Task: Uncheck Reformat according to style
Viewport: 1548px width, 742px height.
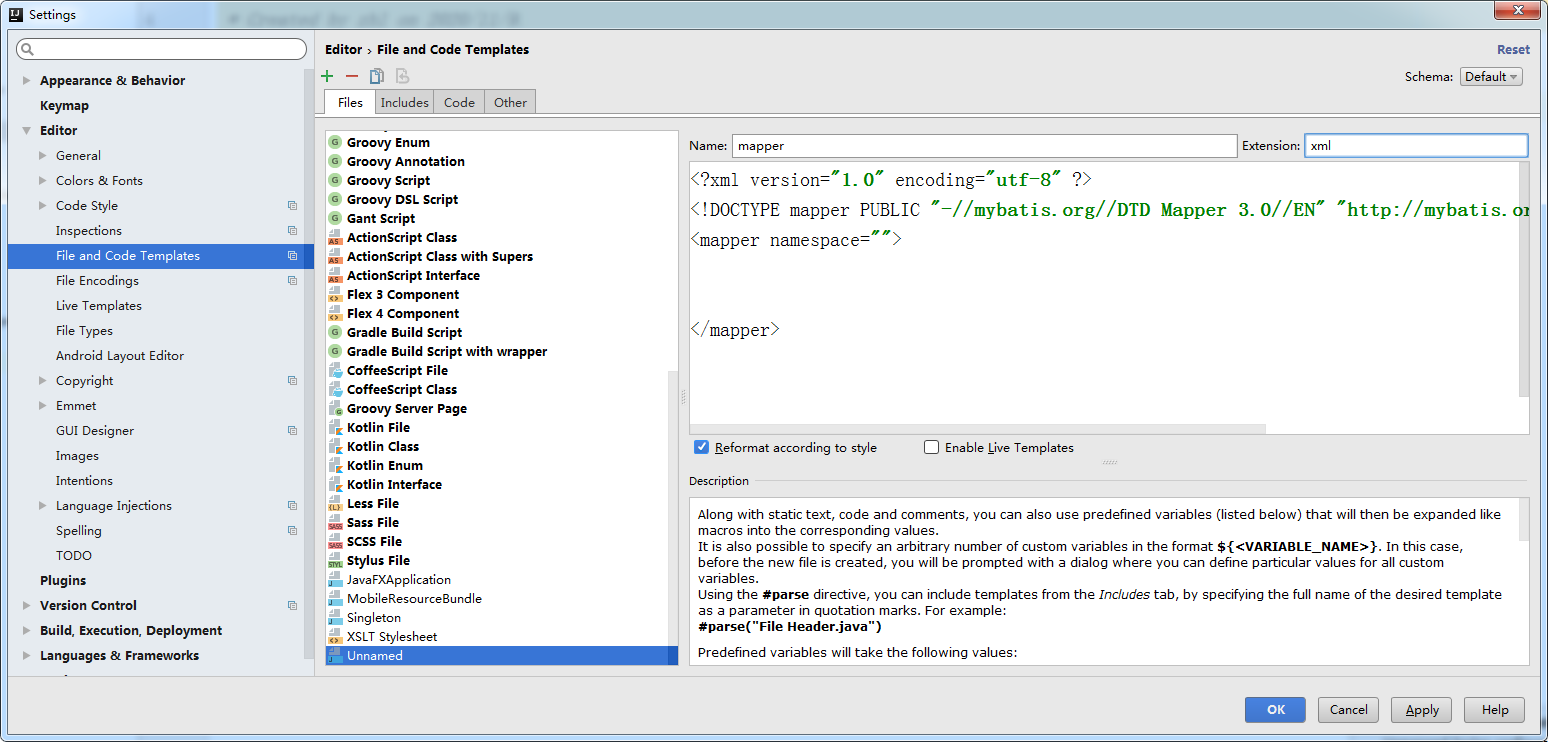Action: click(702, 447)
